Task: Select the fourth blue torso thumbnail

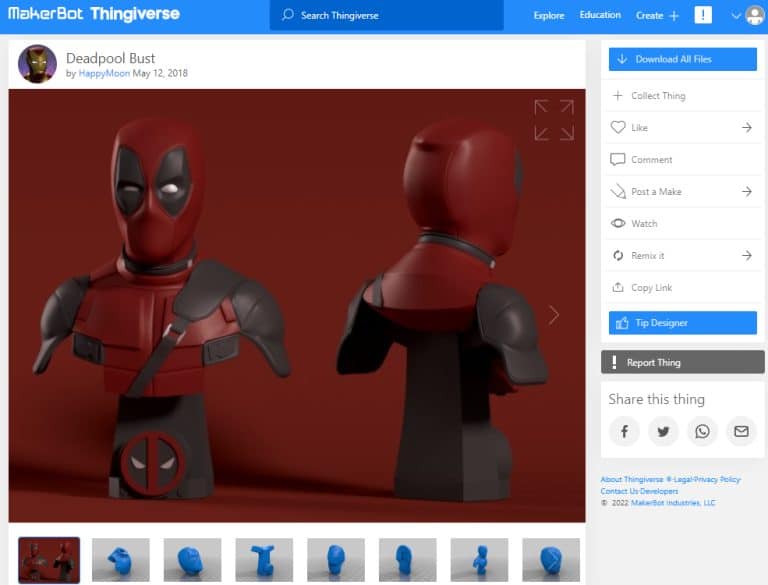Action: coord(264,560)
